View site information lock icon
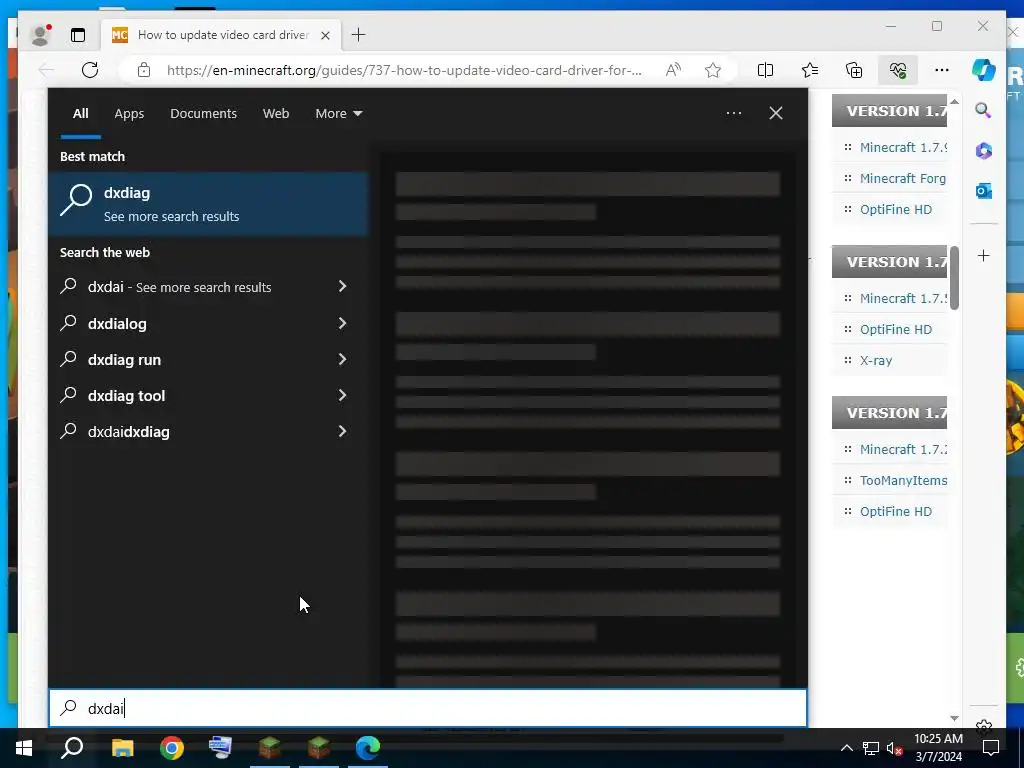The height and width of the screenshot is (768, 1024). click(x=144, y=70)
